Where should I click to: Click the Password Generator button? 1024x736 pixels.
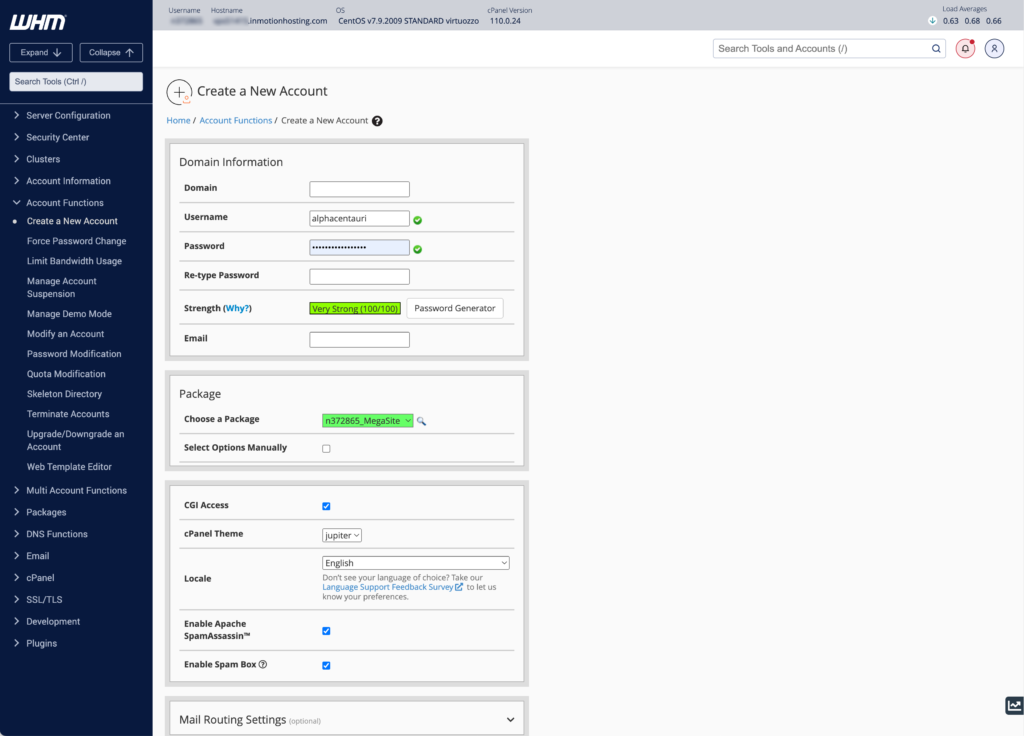point(455,308)
